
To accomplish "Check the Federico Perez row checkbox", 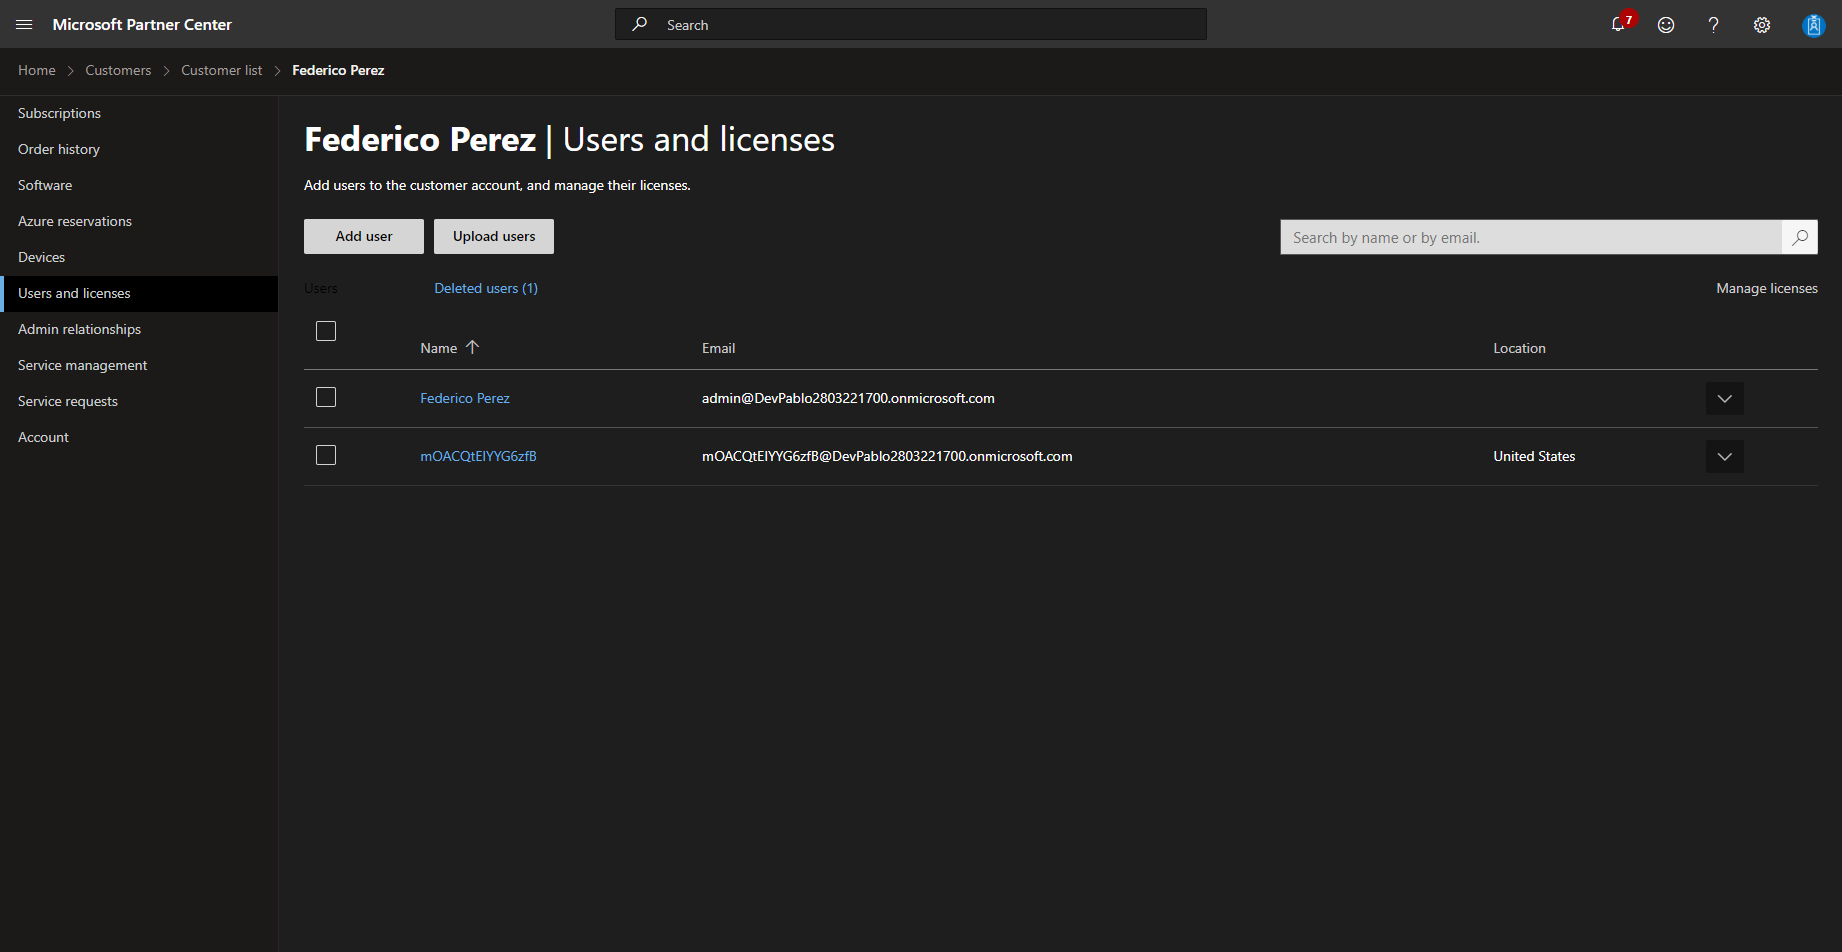I will (326, 397).
